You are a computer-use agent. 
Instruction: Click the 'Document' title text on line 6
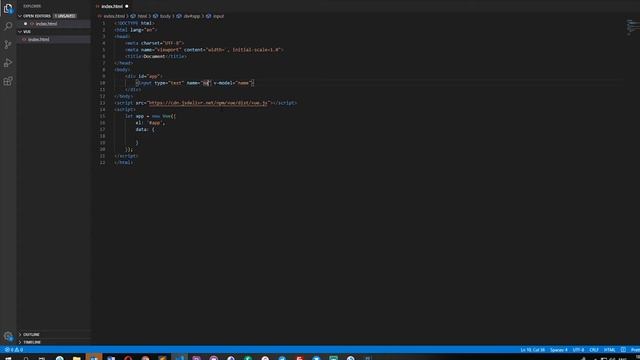(x=154, y=56)
